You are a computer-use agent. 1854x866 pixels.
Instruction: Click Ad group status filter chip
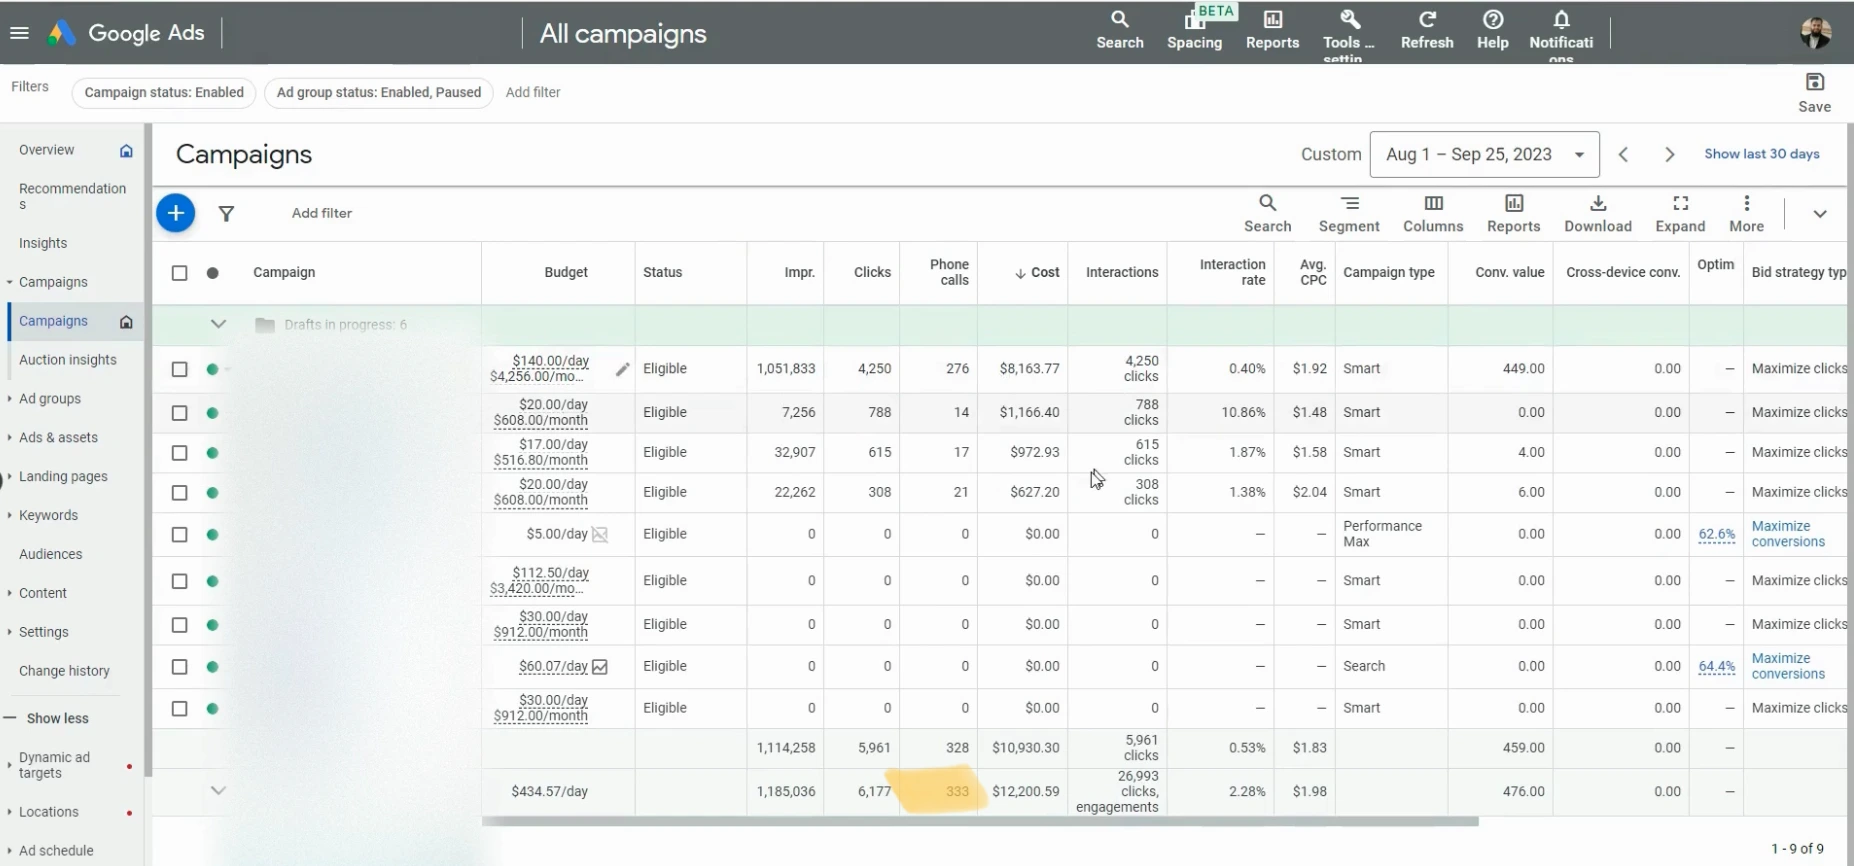click(x=379, y=92)
